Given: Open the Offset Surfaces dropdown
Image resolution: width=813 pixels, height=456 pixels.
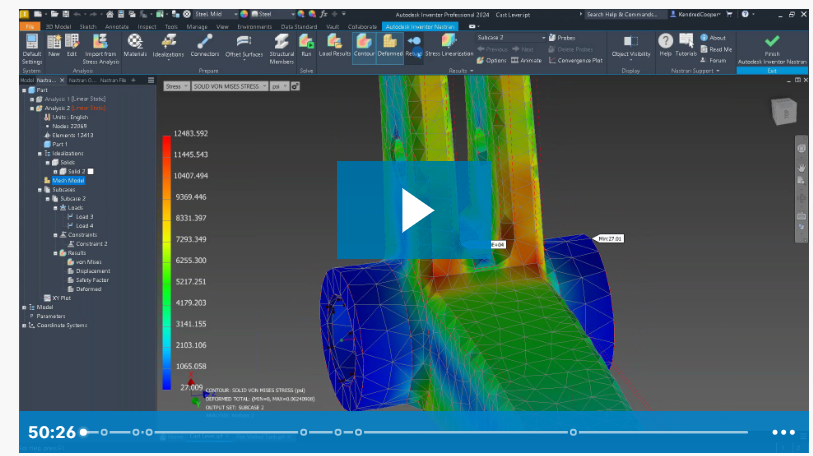Looking at the screenshot, I should [x=244, y=48].
